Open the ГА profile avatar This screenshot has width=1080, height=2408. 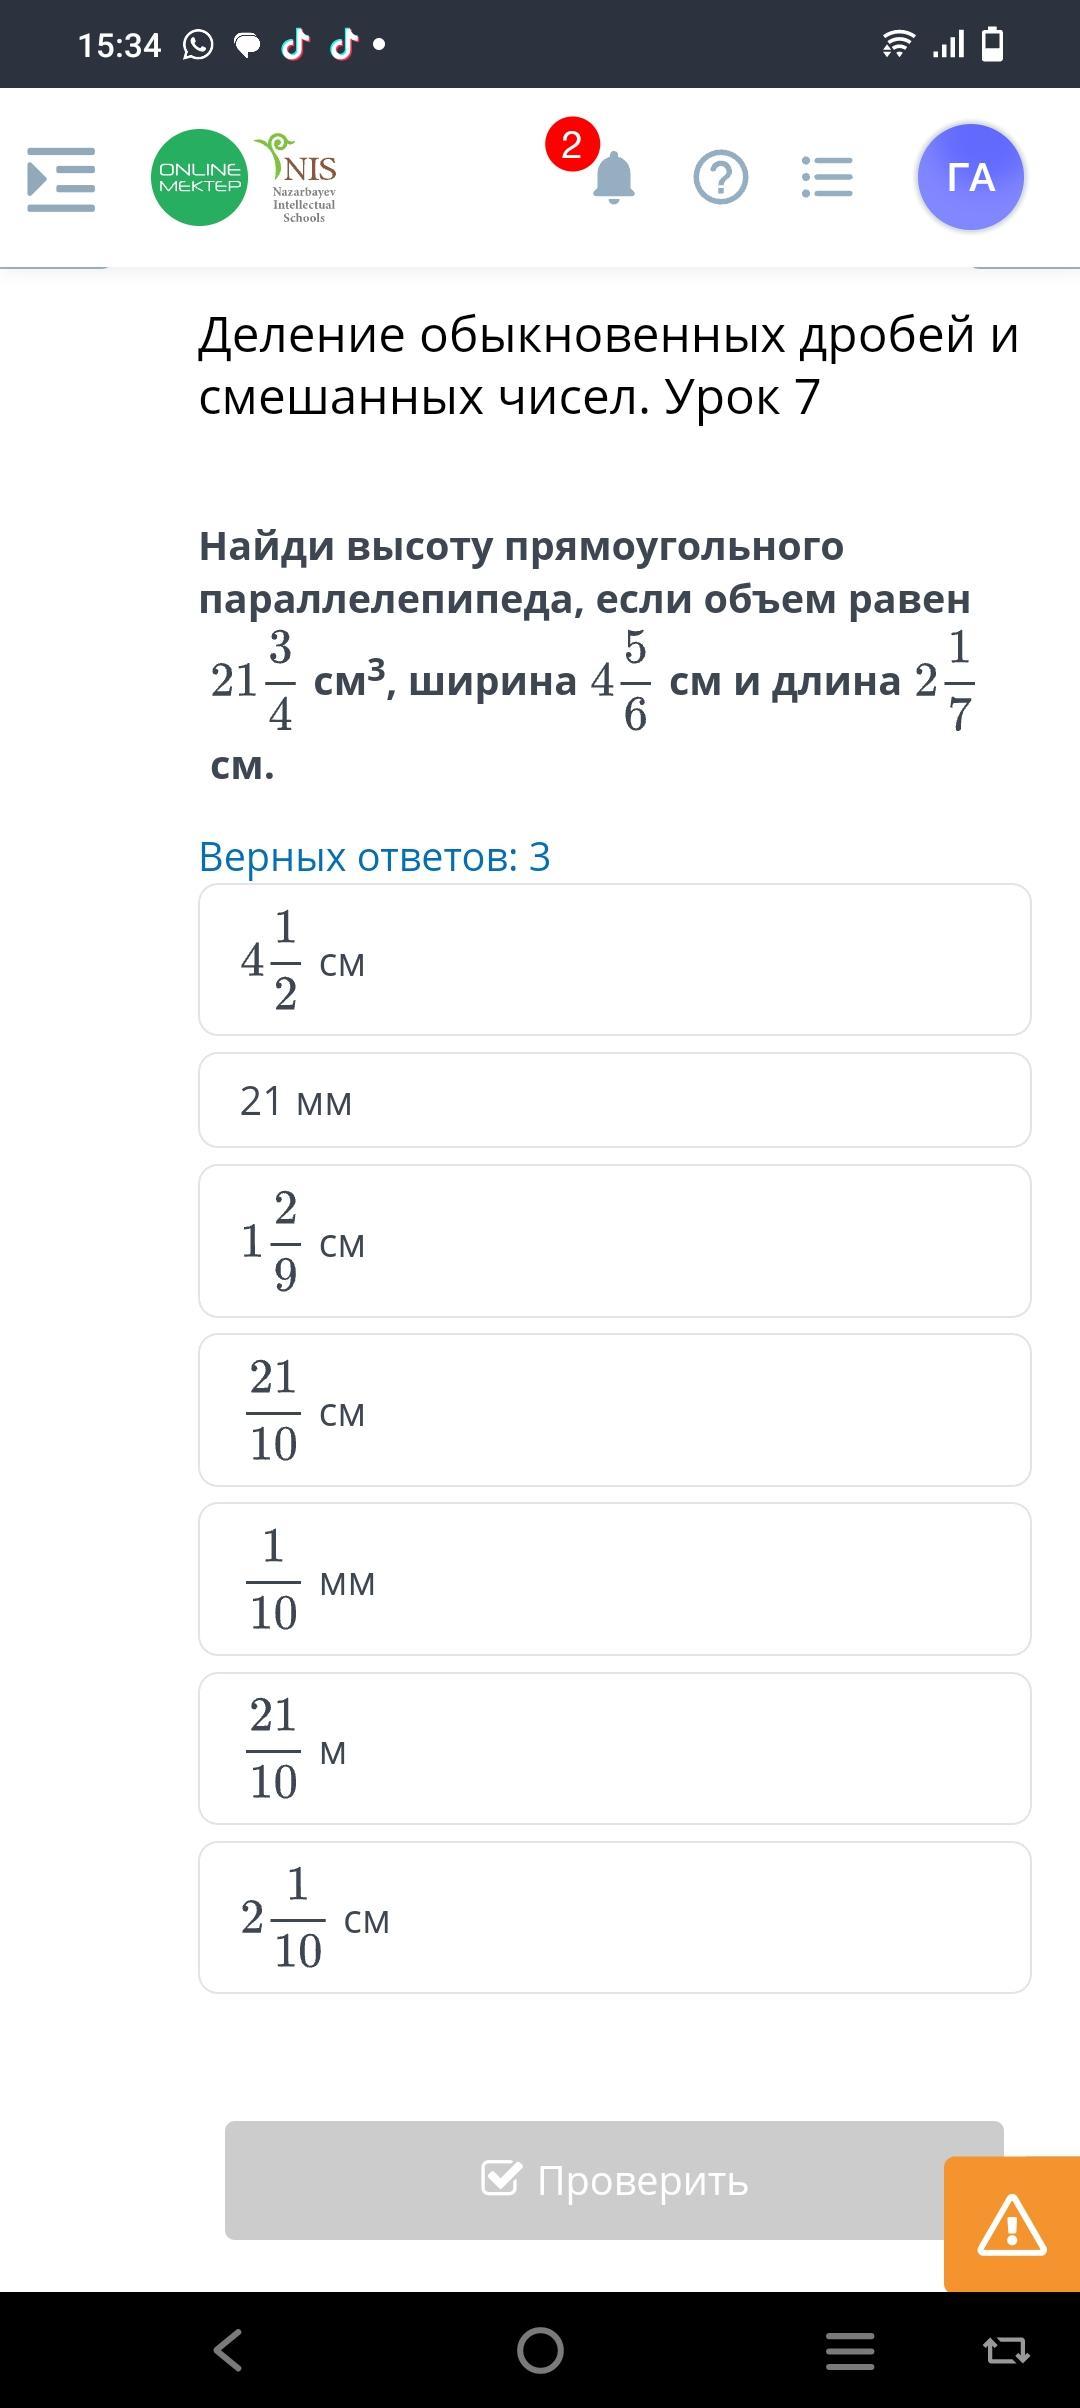970,177
